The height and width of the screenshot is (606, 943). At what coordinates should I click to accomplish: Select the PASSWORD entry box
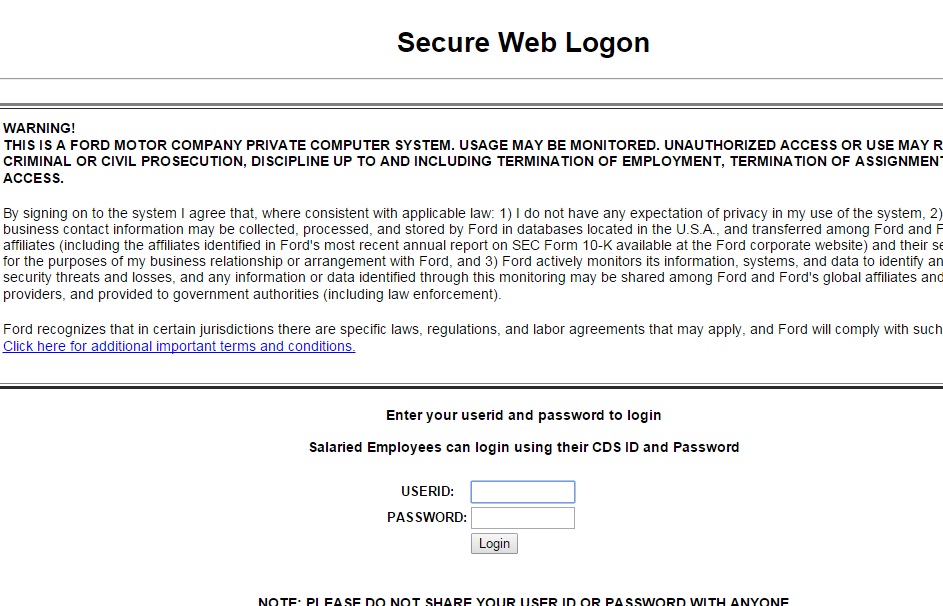pyautogui.click(x=523, y=518)
